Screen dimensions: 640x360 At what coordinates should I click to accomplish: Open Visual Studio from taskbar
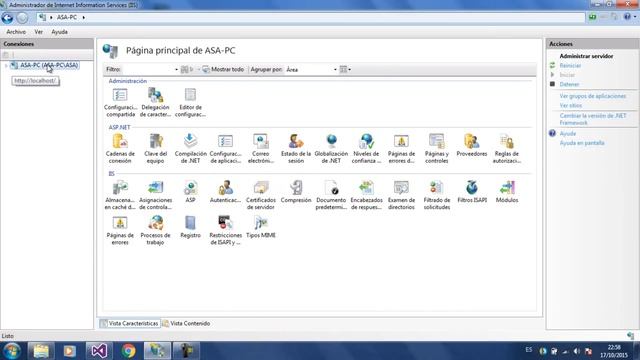[x=99, y=351]
